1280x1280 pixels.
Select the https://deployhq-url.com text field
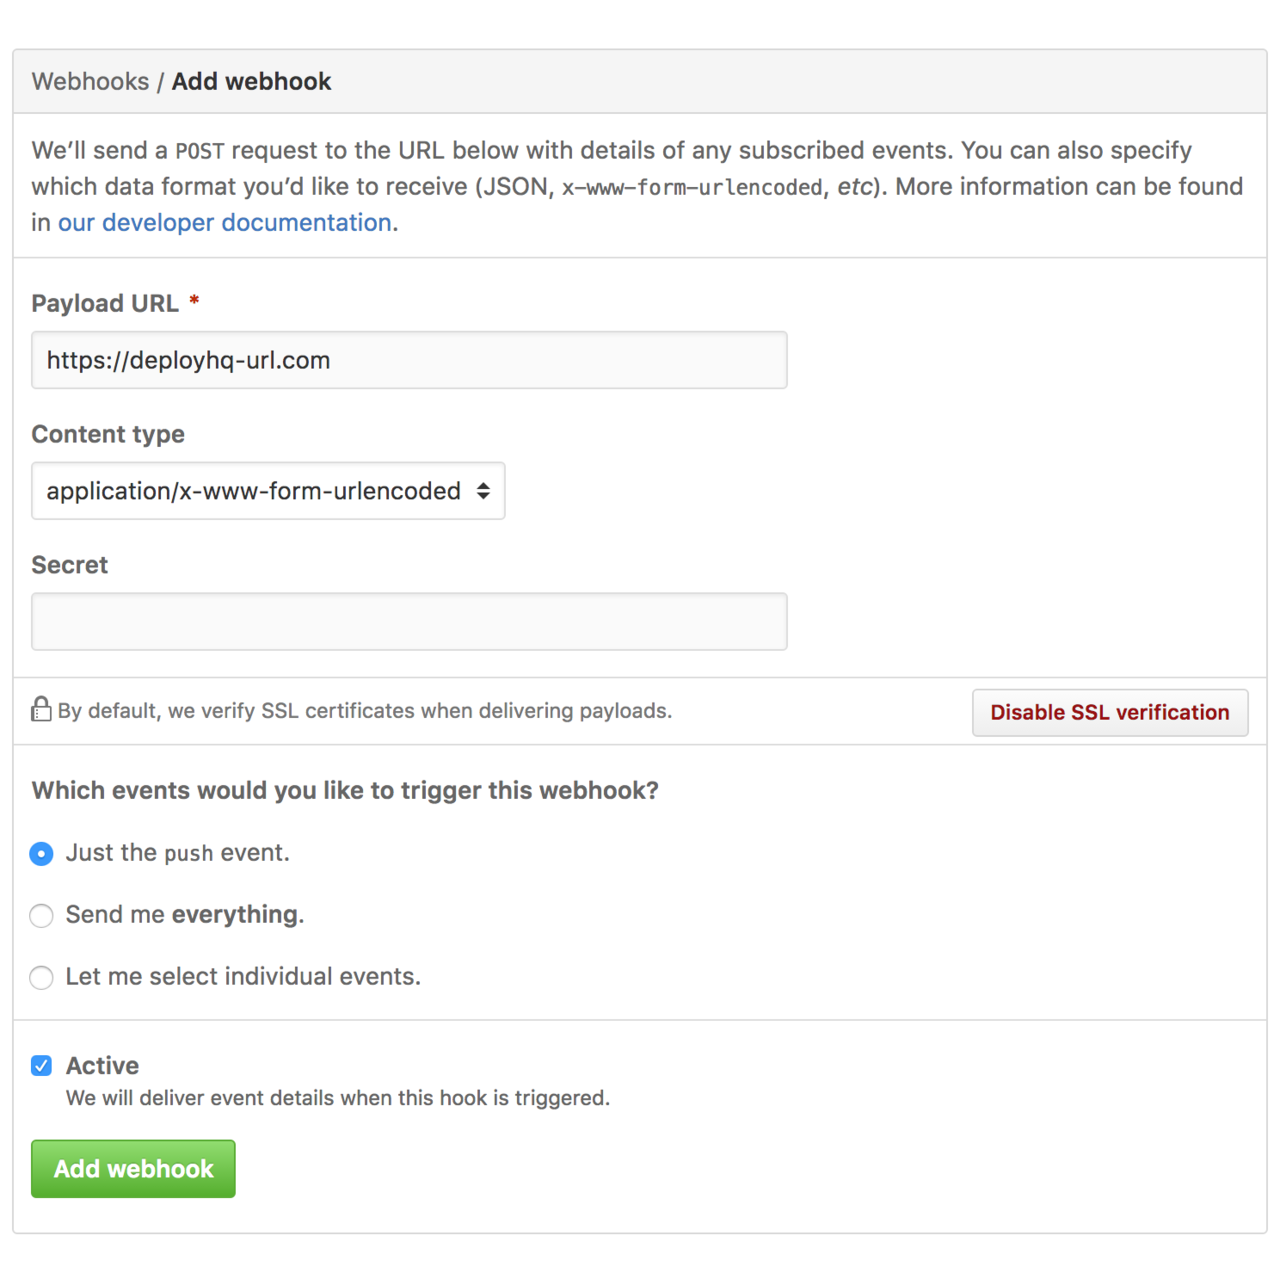pos(409,360)
